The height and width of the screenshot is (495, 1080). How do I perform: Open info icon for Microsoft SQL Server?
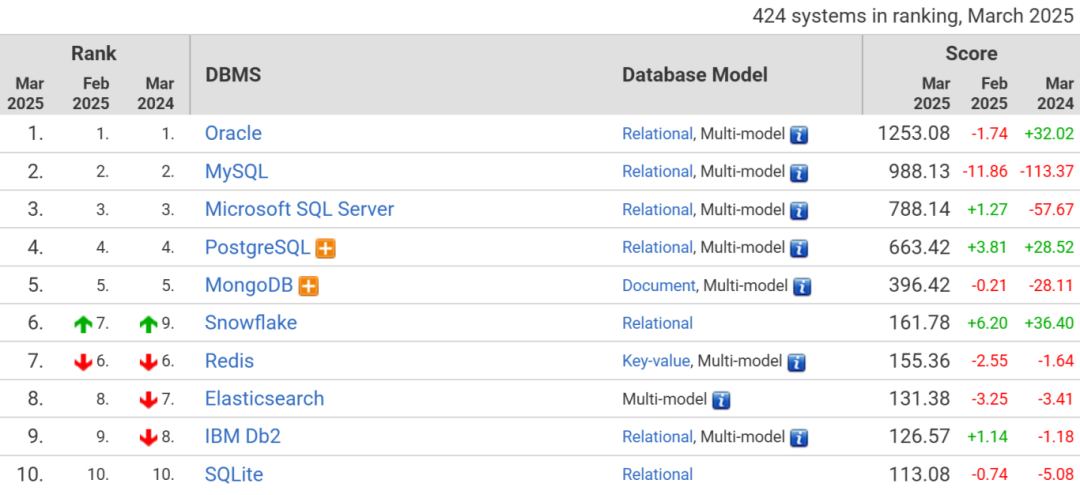click(799, 211)
